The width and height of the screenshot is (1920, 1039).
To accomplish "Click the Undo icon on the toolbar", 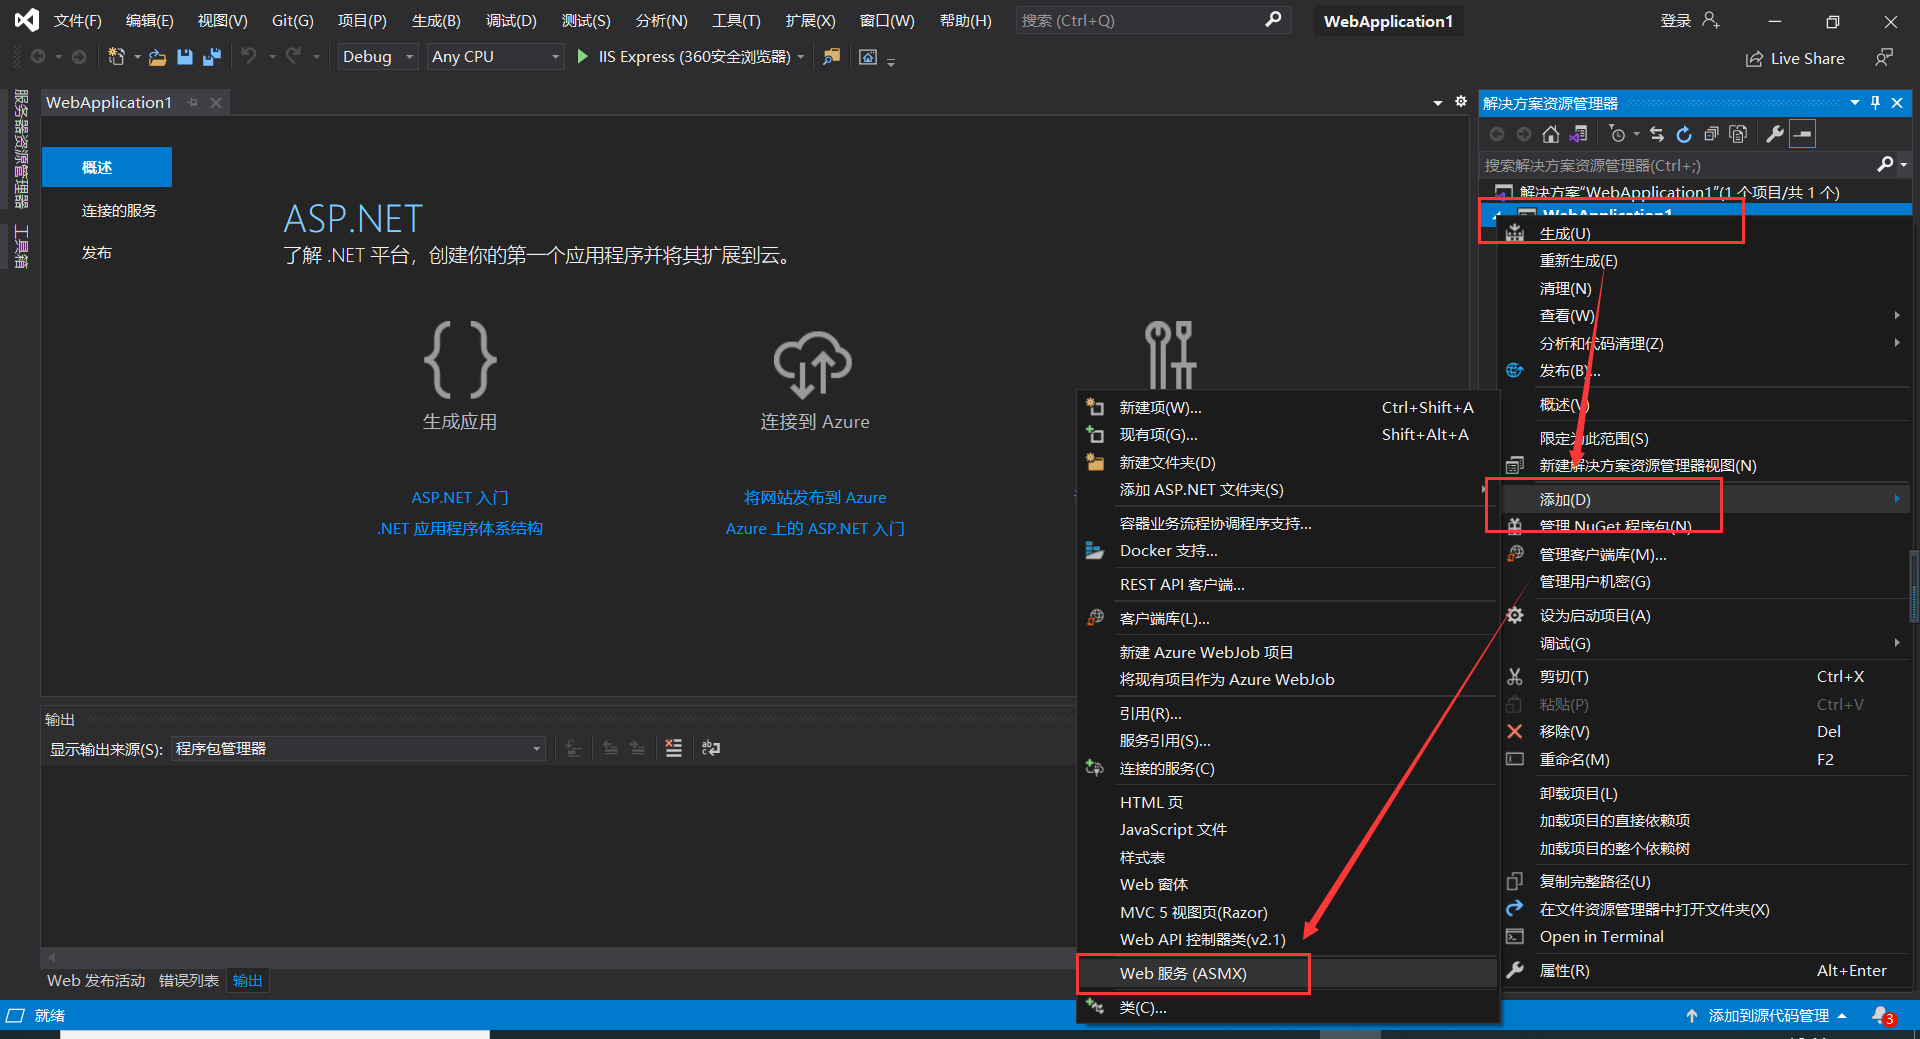I will point(250,57).
